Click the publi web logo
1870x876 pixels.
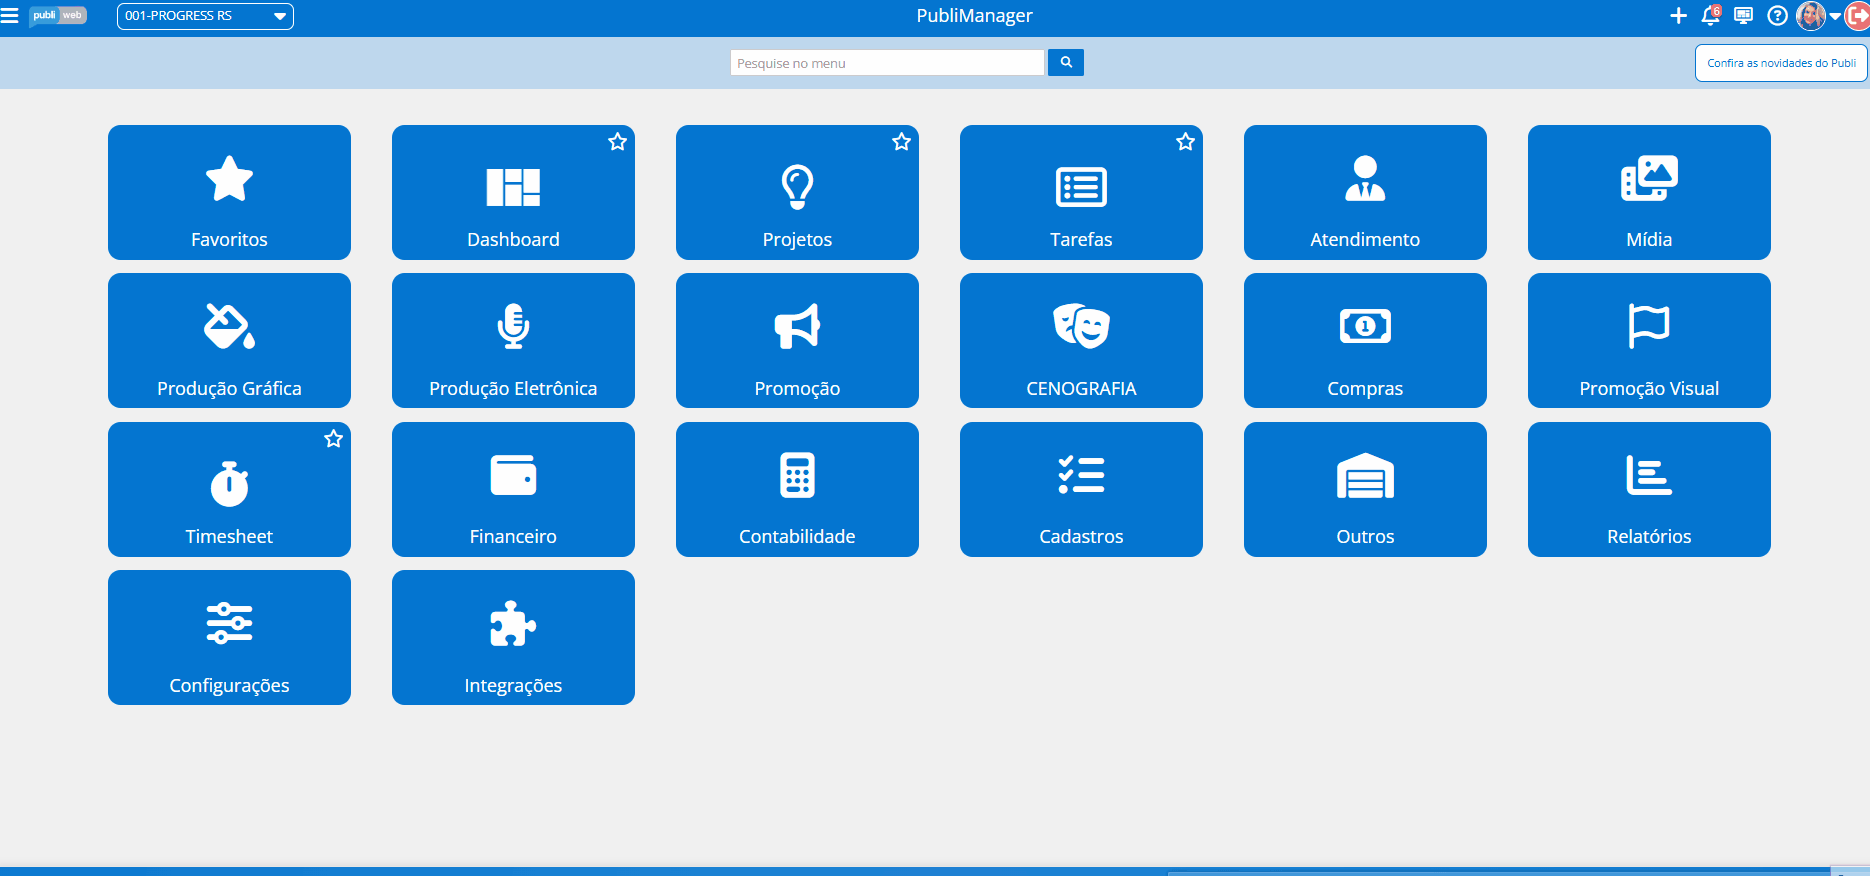click(58, 16)
